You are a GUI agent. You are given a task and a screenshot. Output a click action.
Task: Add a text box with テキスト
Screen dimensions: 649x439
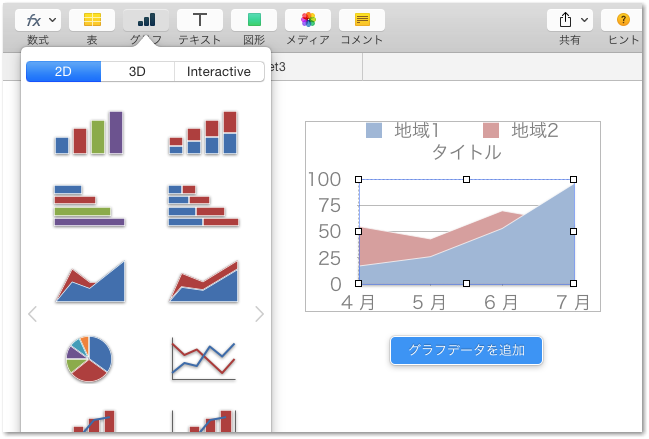tap(200, 19)
